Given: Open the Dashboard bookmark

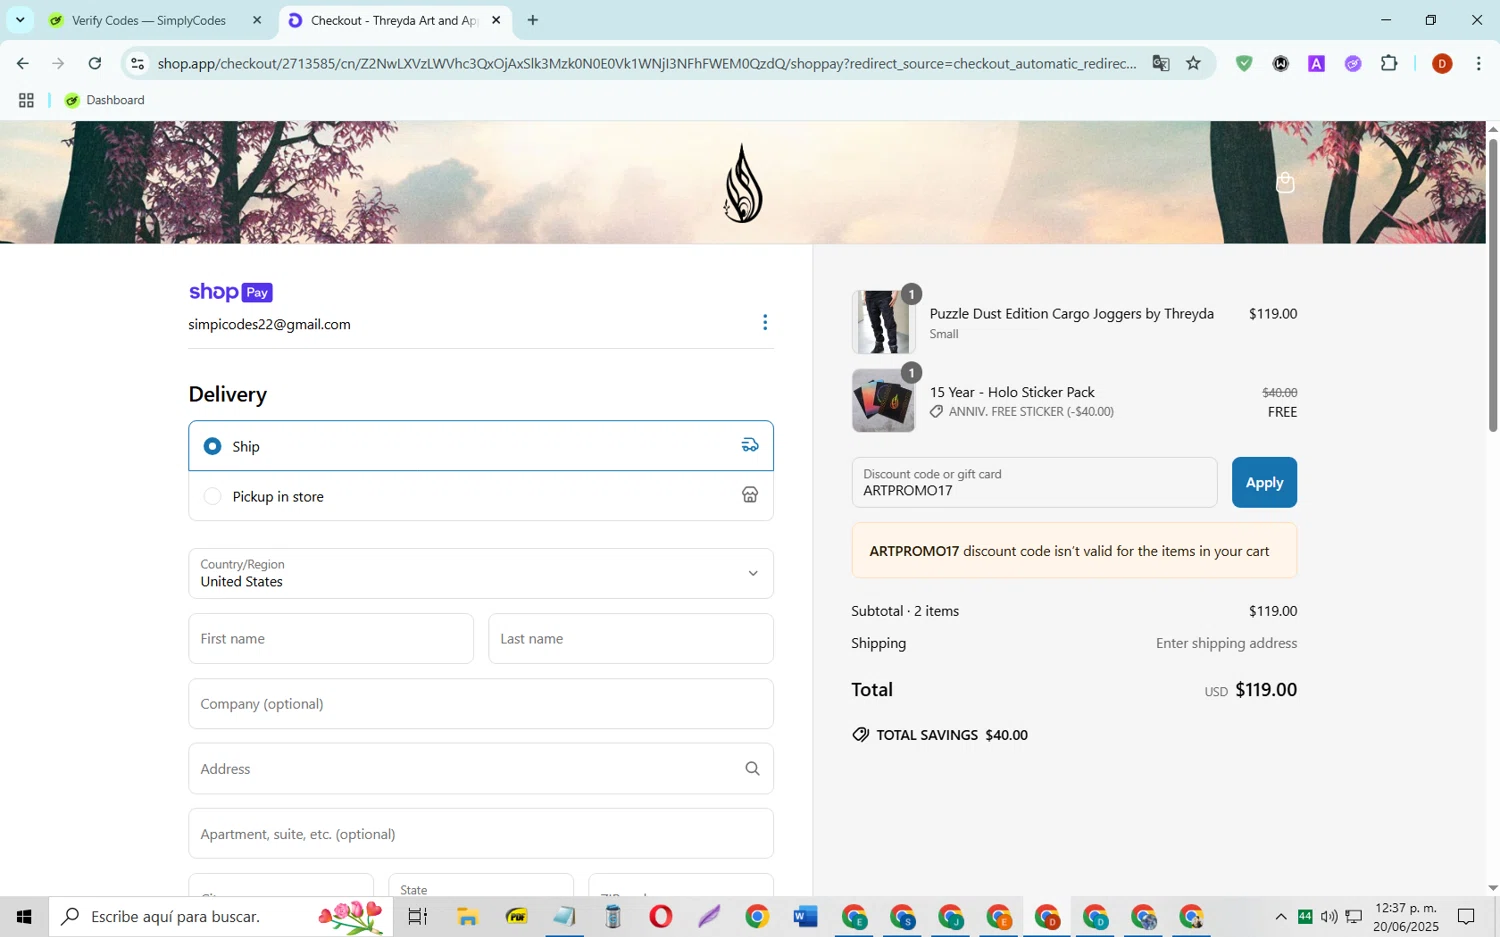Looking at the screenshot, I should [105, 100].
